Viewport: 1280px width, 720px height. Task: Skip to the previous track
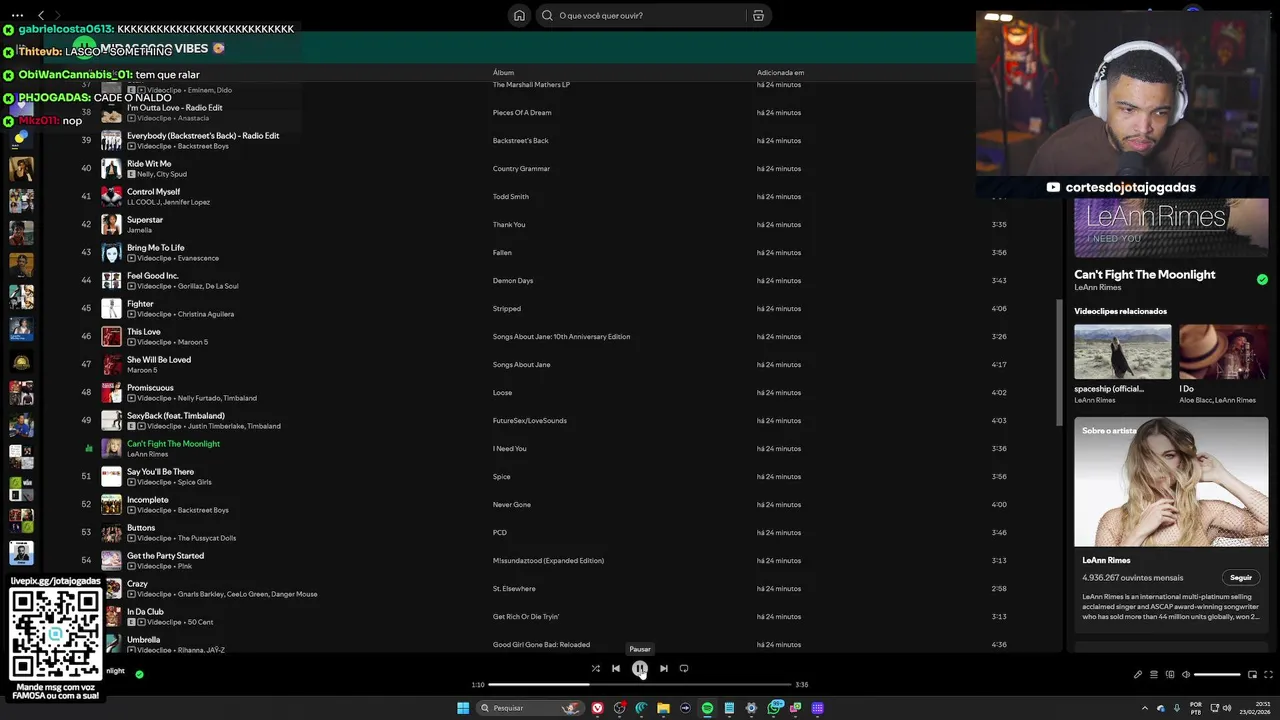(x=616, y=668)
